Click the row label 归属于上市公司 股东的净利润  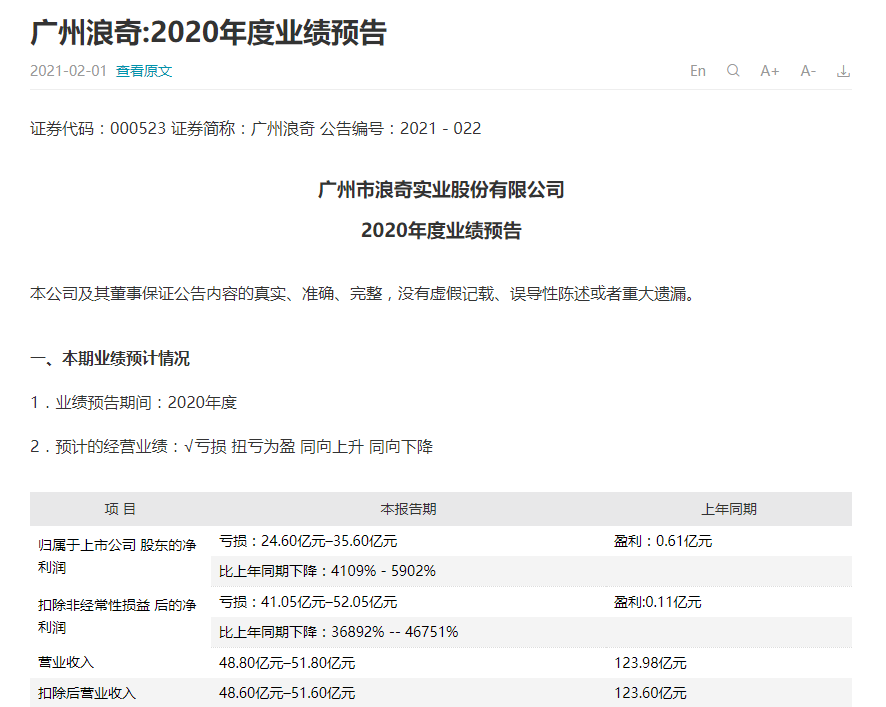pyautogui.click(x=117, y=556)
